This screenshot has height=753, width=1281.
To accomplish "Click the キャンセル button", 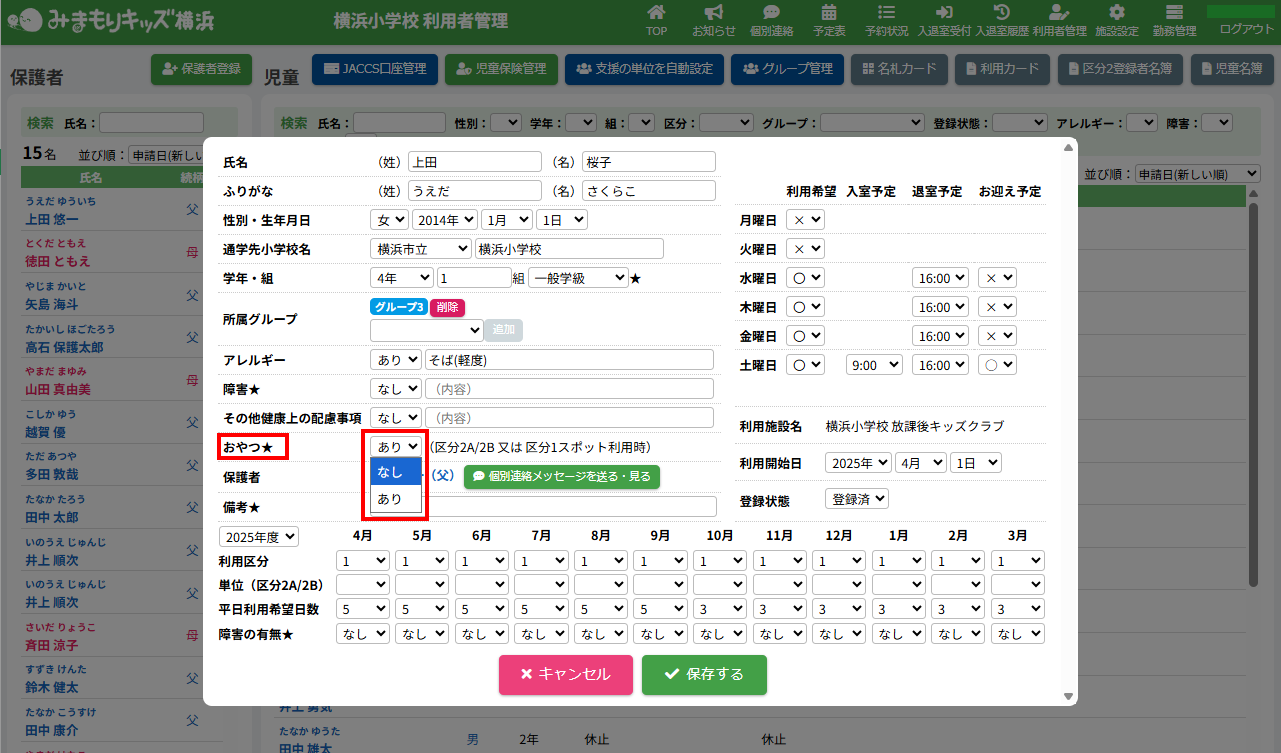I will pyautogui.click(x=567, y=674).
